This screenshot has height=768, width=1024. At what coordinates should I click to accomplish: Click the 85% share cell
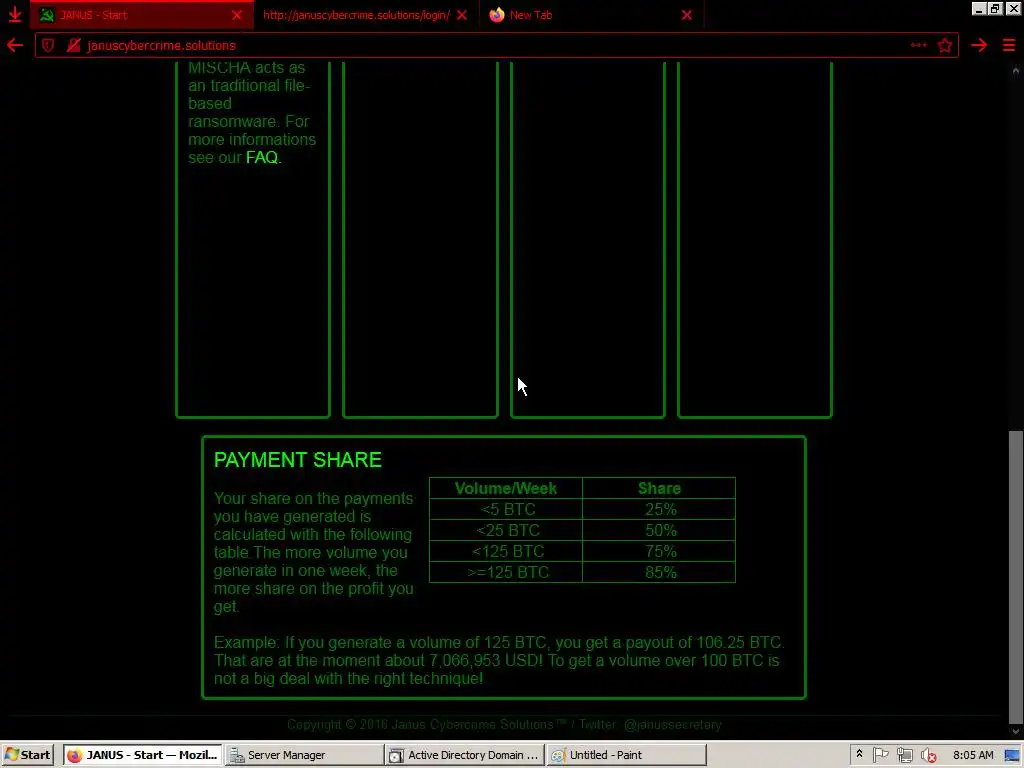[659, 571]
